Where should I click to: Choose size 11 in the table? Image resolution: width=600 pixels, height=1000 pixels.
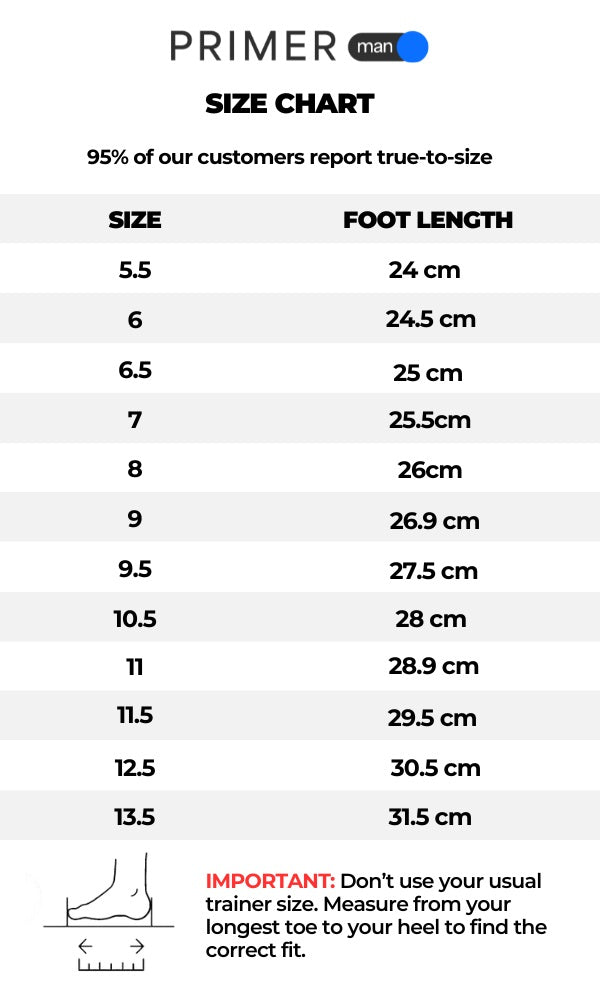tap(135, 667)
